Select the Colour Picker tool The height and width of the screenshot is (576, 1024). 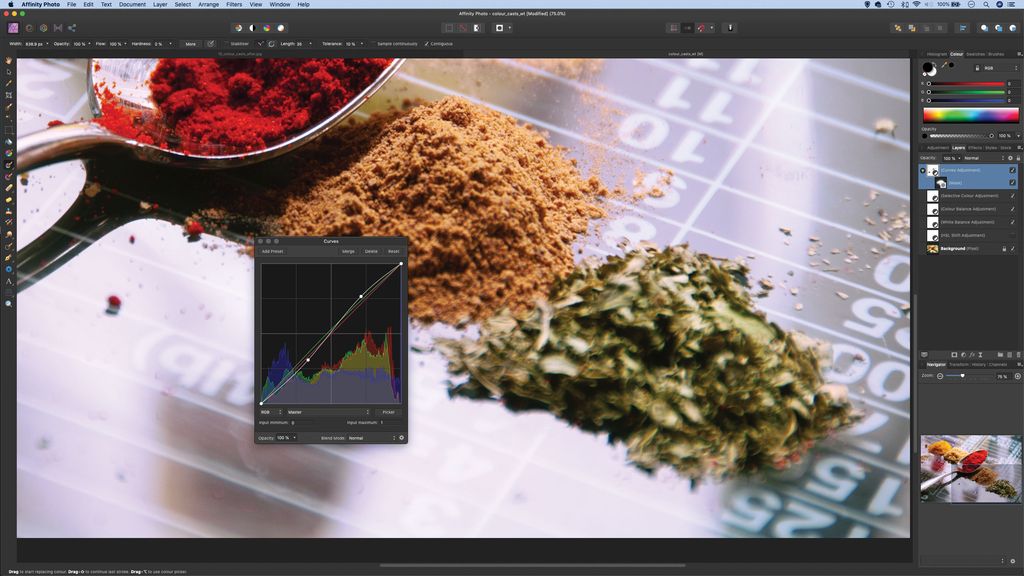tap(8, 84)
